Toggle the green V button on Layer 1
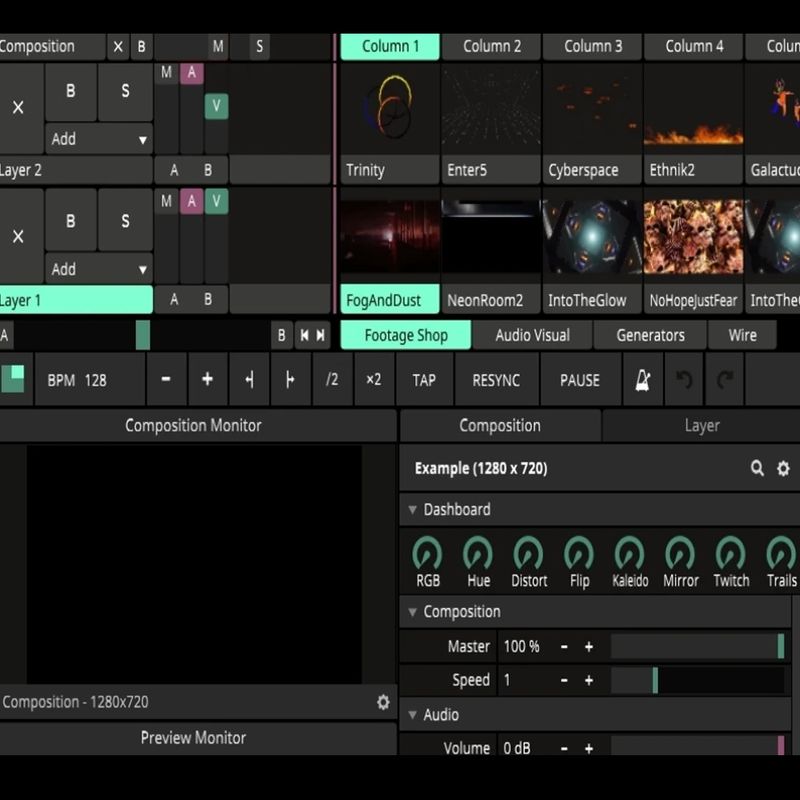The image size is (800, 800). pyautogui.click(x=216, y=202)
